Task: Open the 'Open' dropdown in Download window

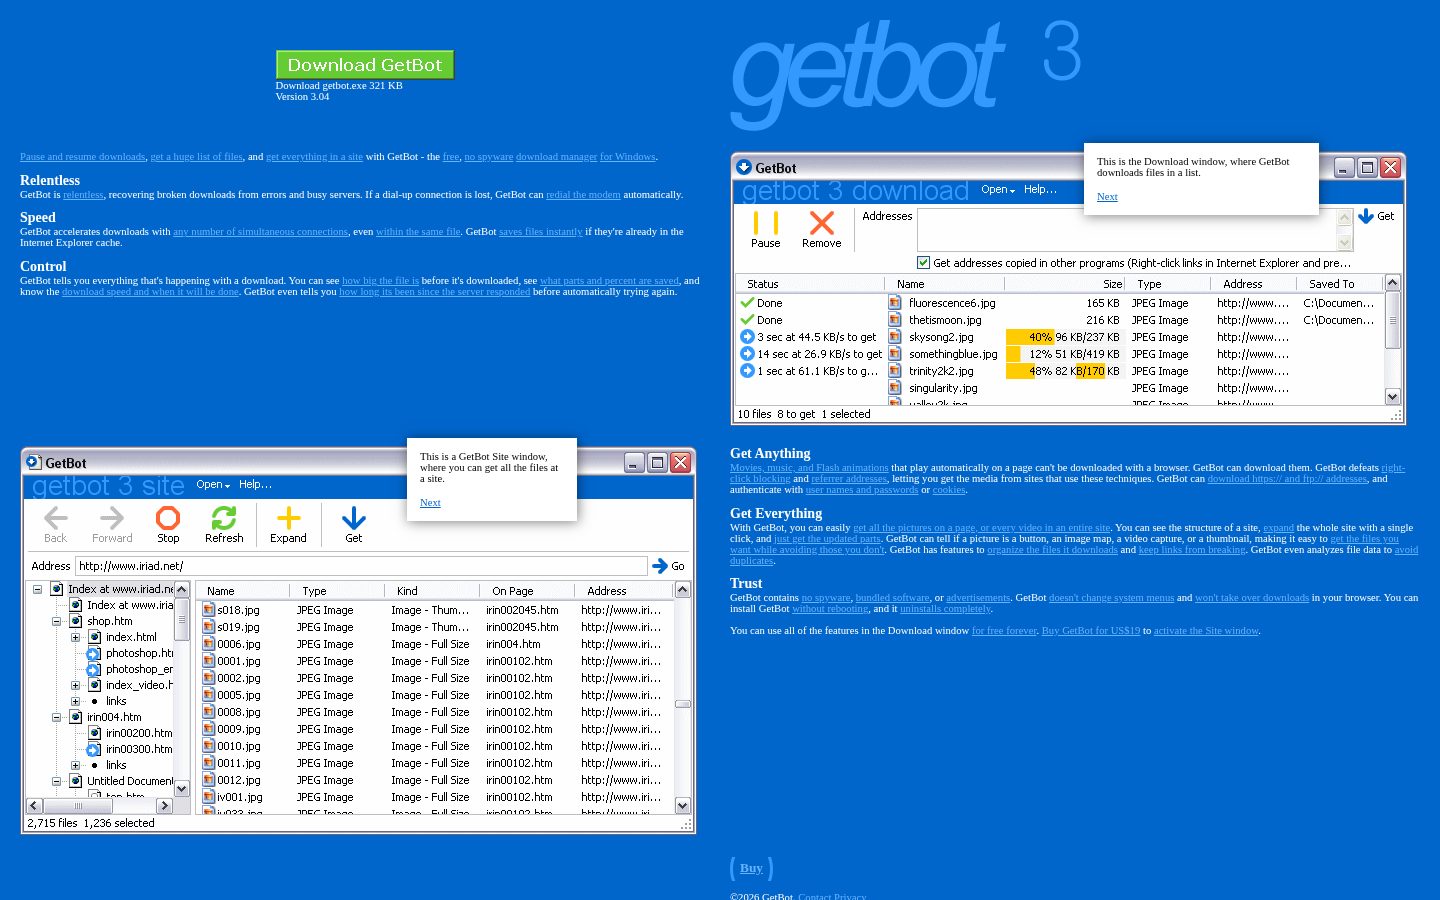Action: (x=998, y=189)
